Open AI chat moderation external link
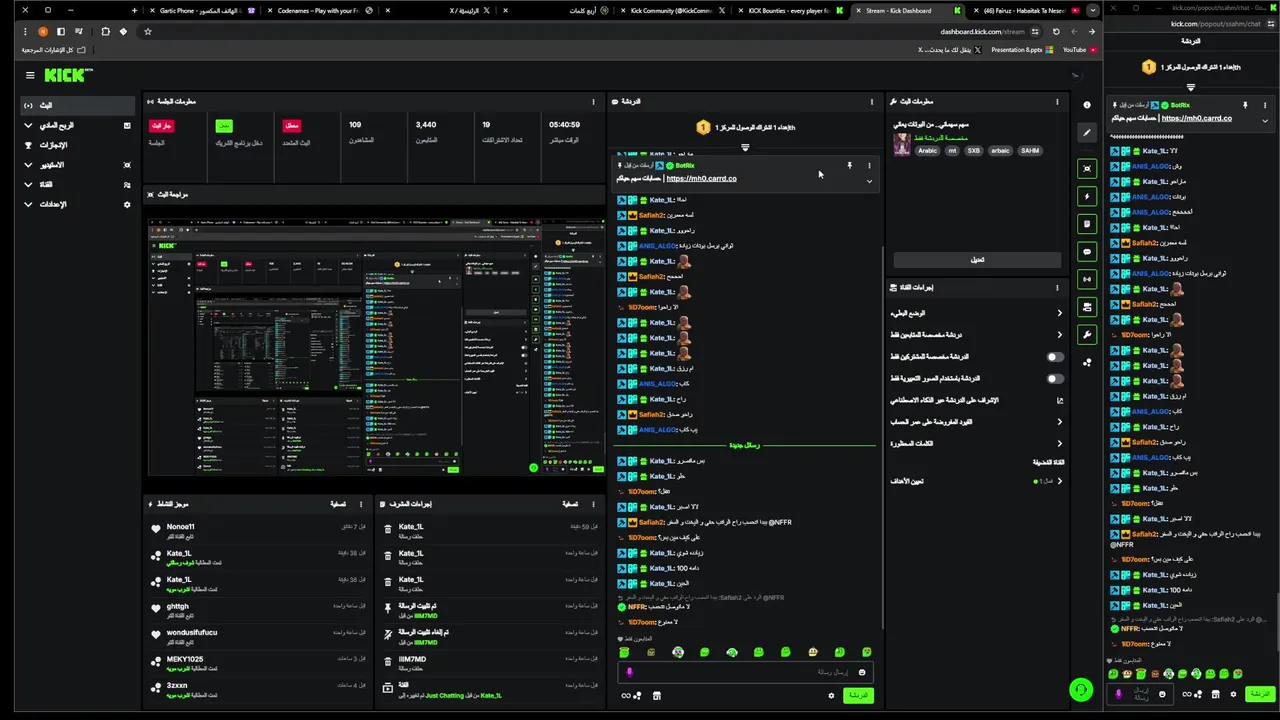 pos(1059,400)
